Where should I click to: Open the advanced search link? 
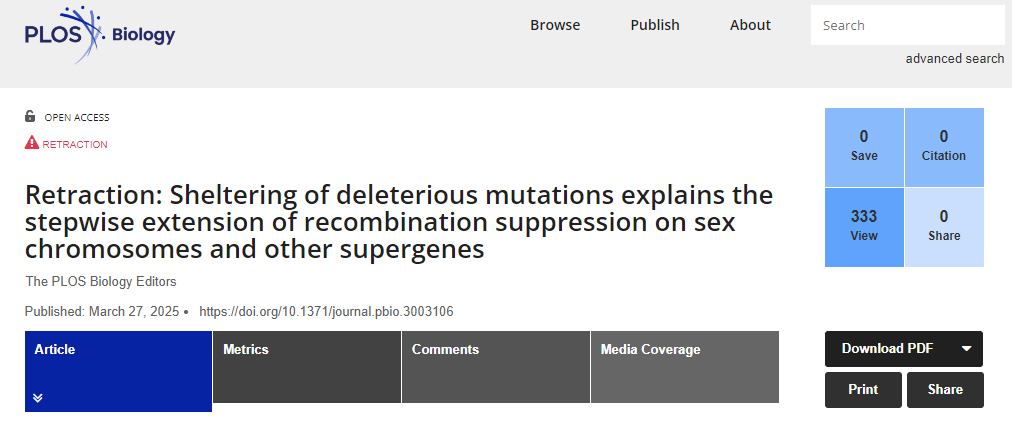coord(955,59)
